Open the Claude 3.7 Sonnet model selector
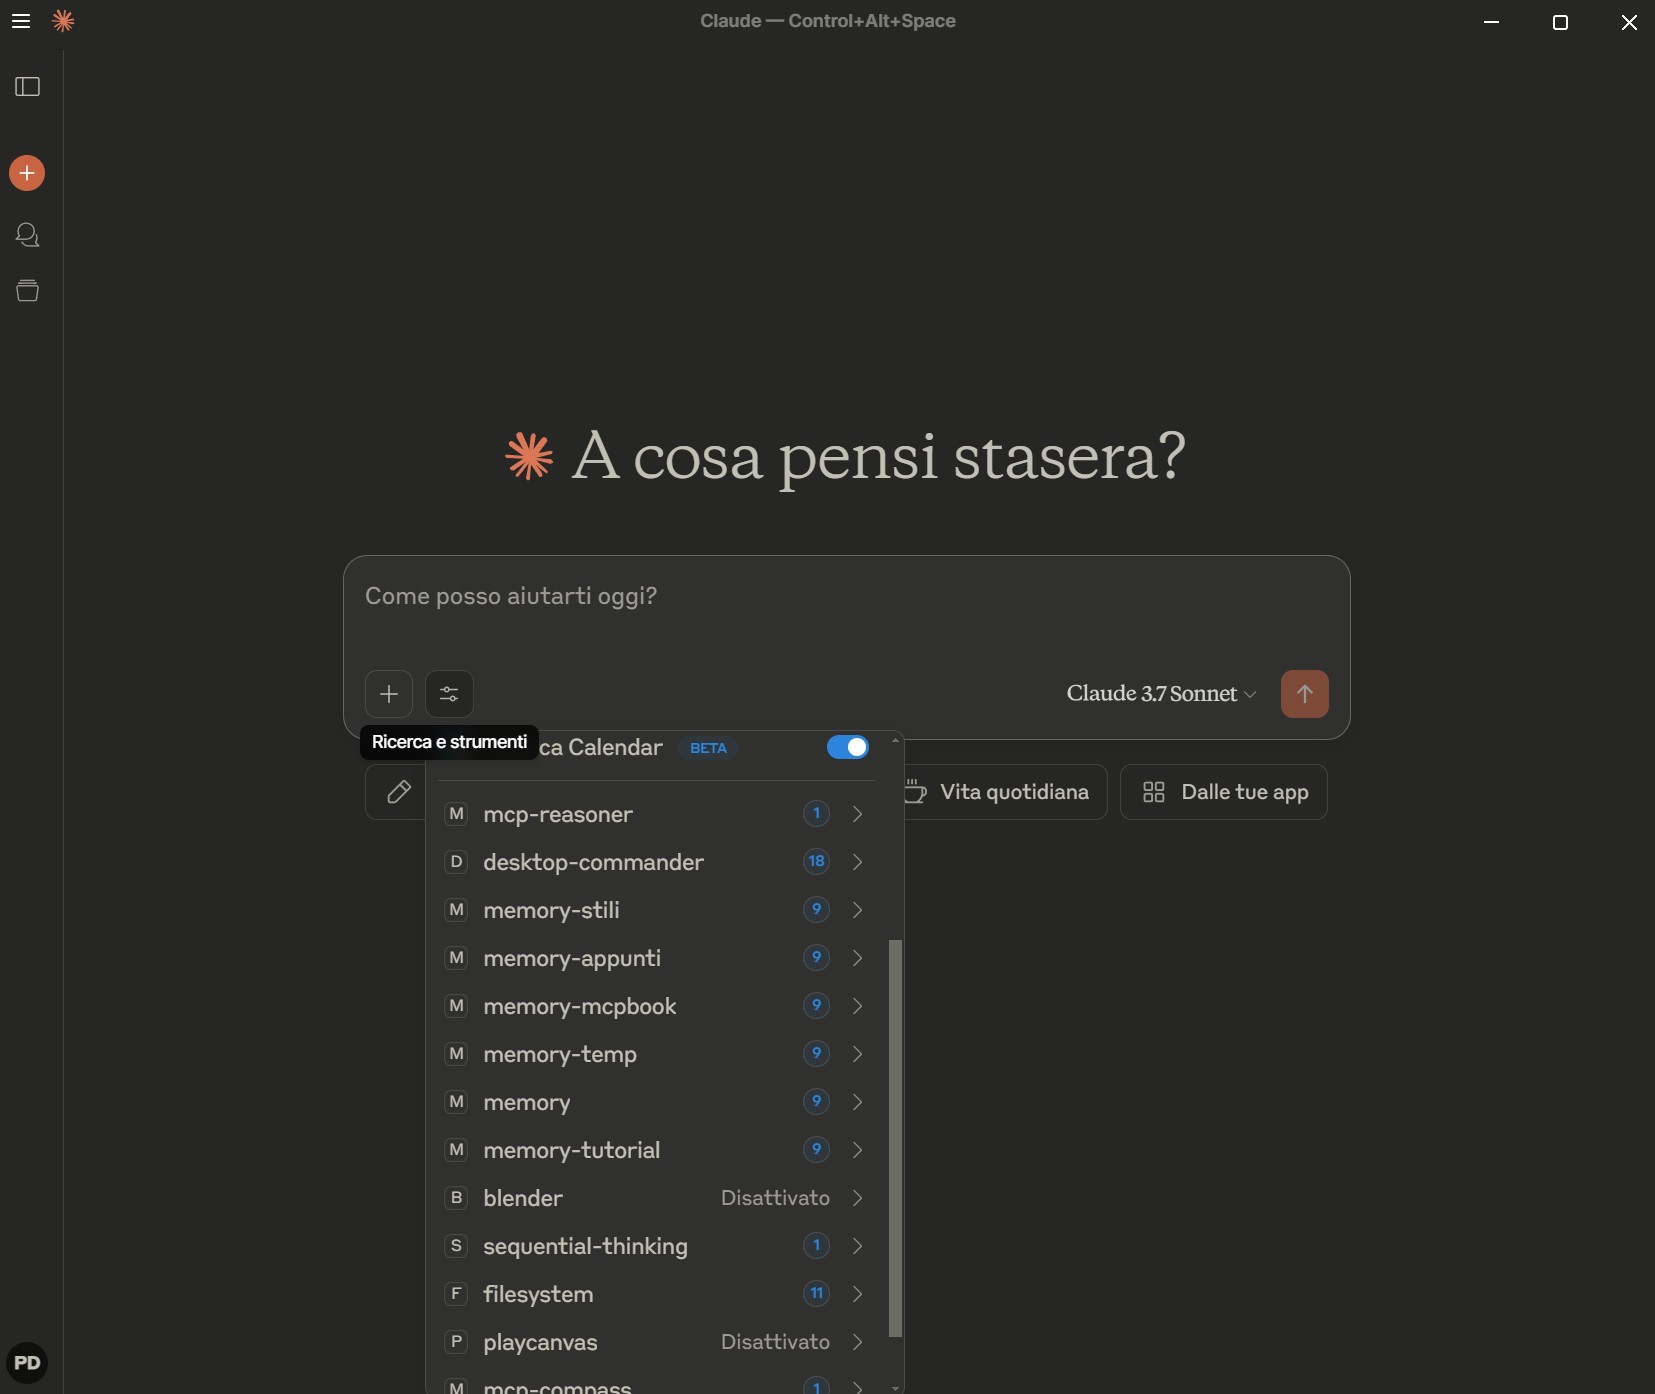The width and height of the screenshot is (1655, 1394). click(1160, 694)
